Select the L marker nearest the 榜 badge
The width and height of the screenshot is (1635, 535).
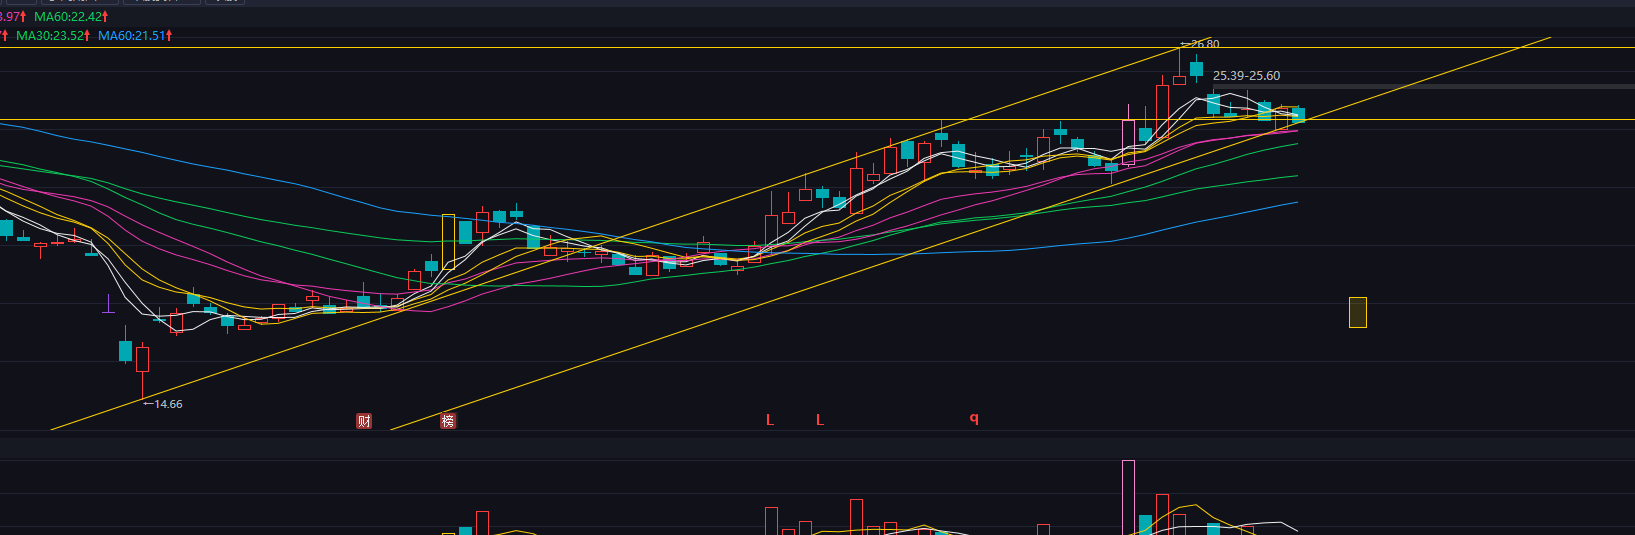tap(770, 420)
